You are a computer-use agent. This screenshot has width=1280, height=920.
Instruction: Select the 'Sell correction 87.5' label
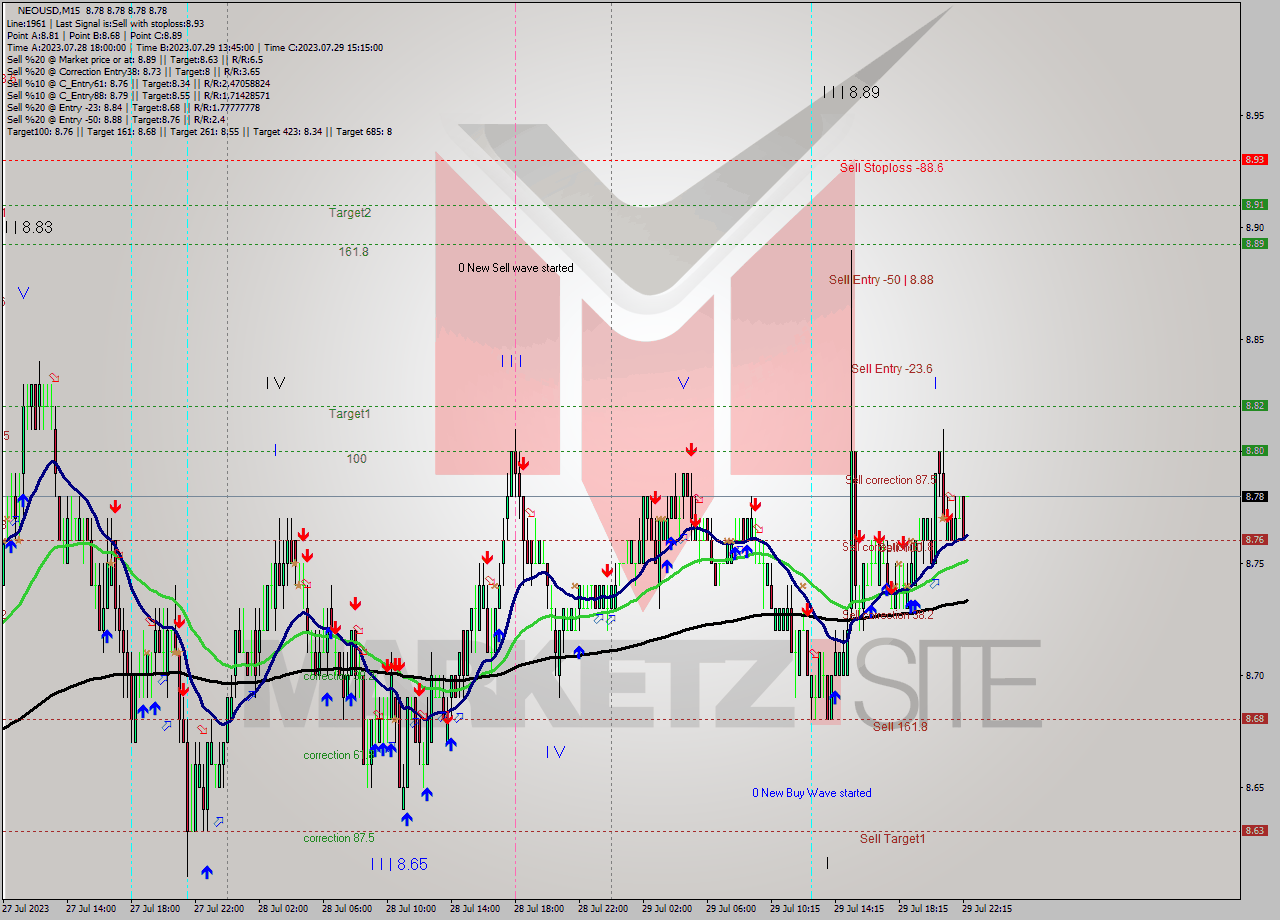pos(892,480)
